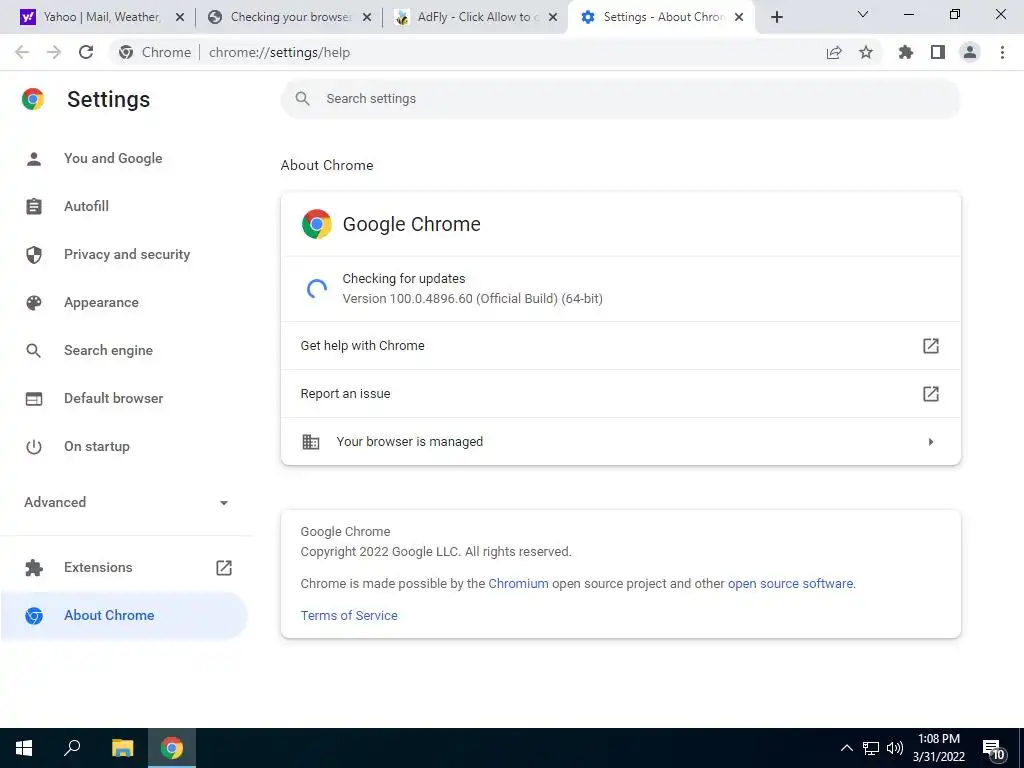Open the profile avatar menu
The height and width of the screenshot is (768, 1024).
[970, 52]
